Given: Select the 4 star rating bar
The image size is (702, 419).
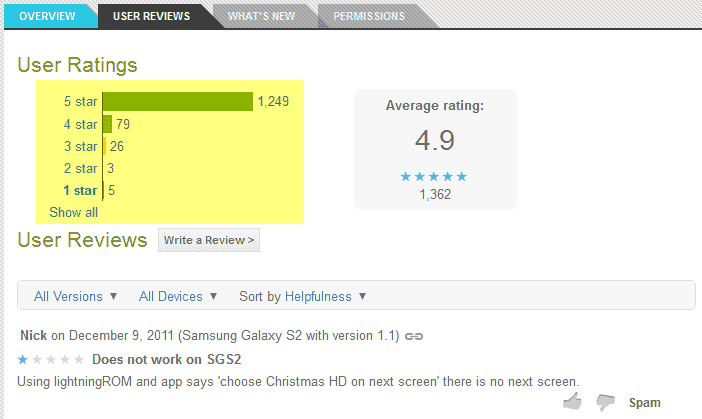Looking at the screenshot, I should click(107, 124).
